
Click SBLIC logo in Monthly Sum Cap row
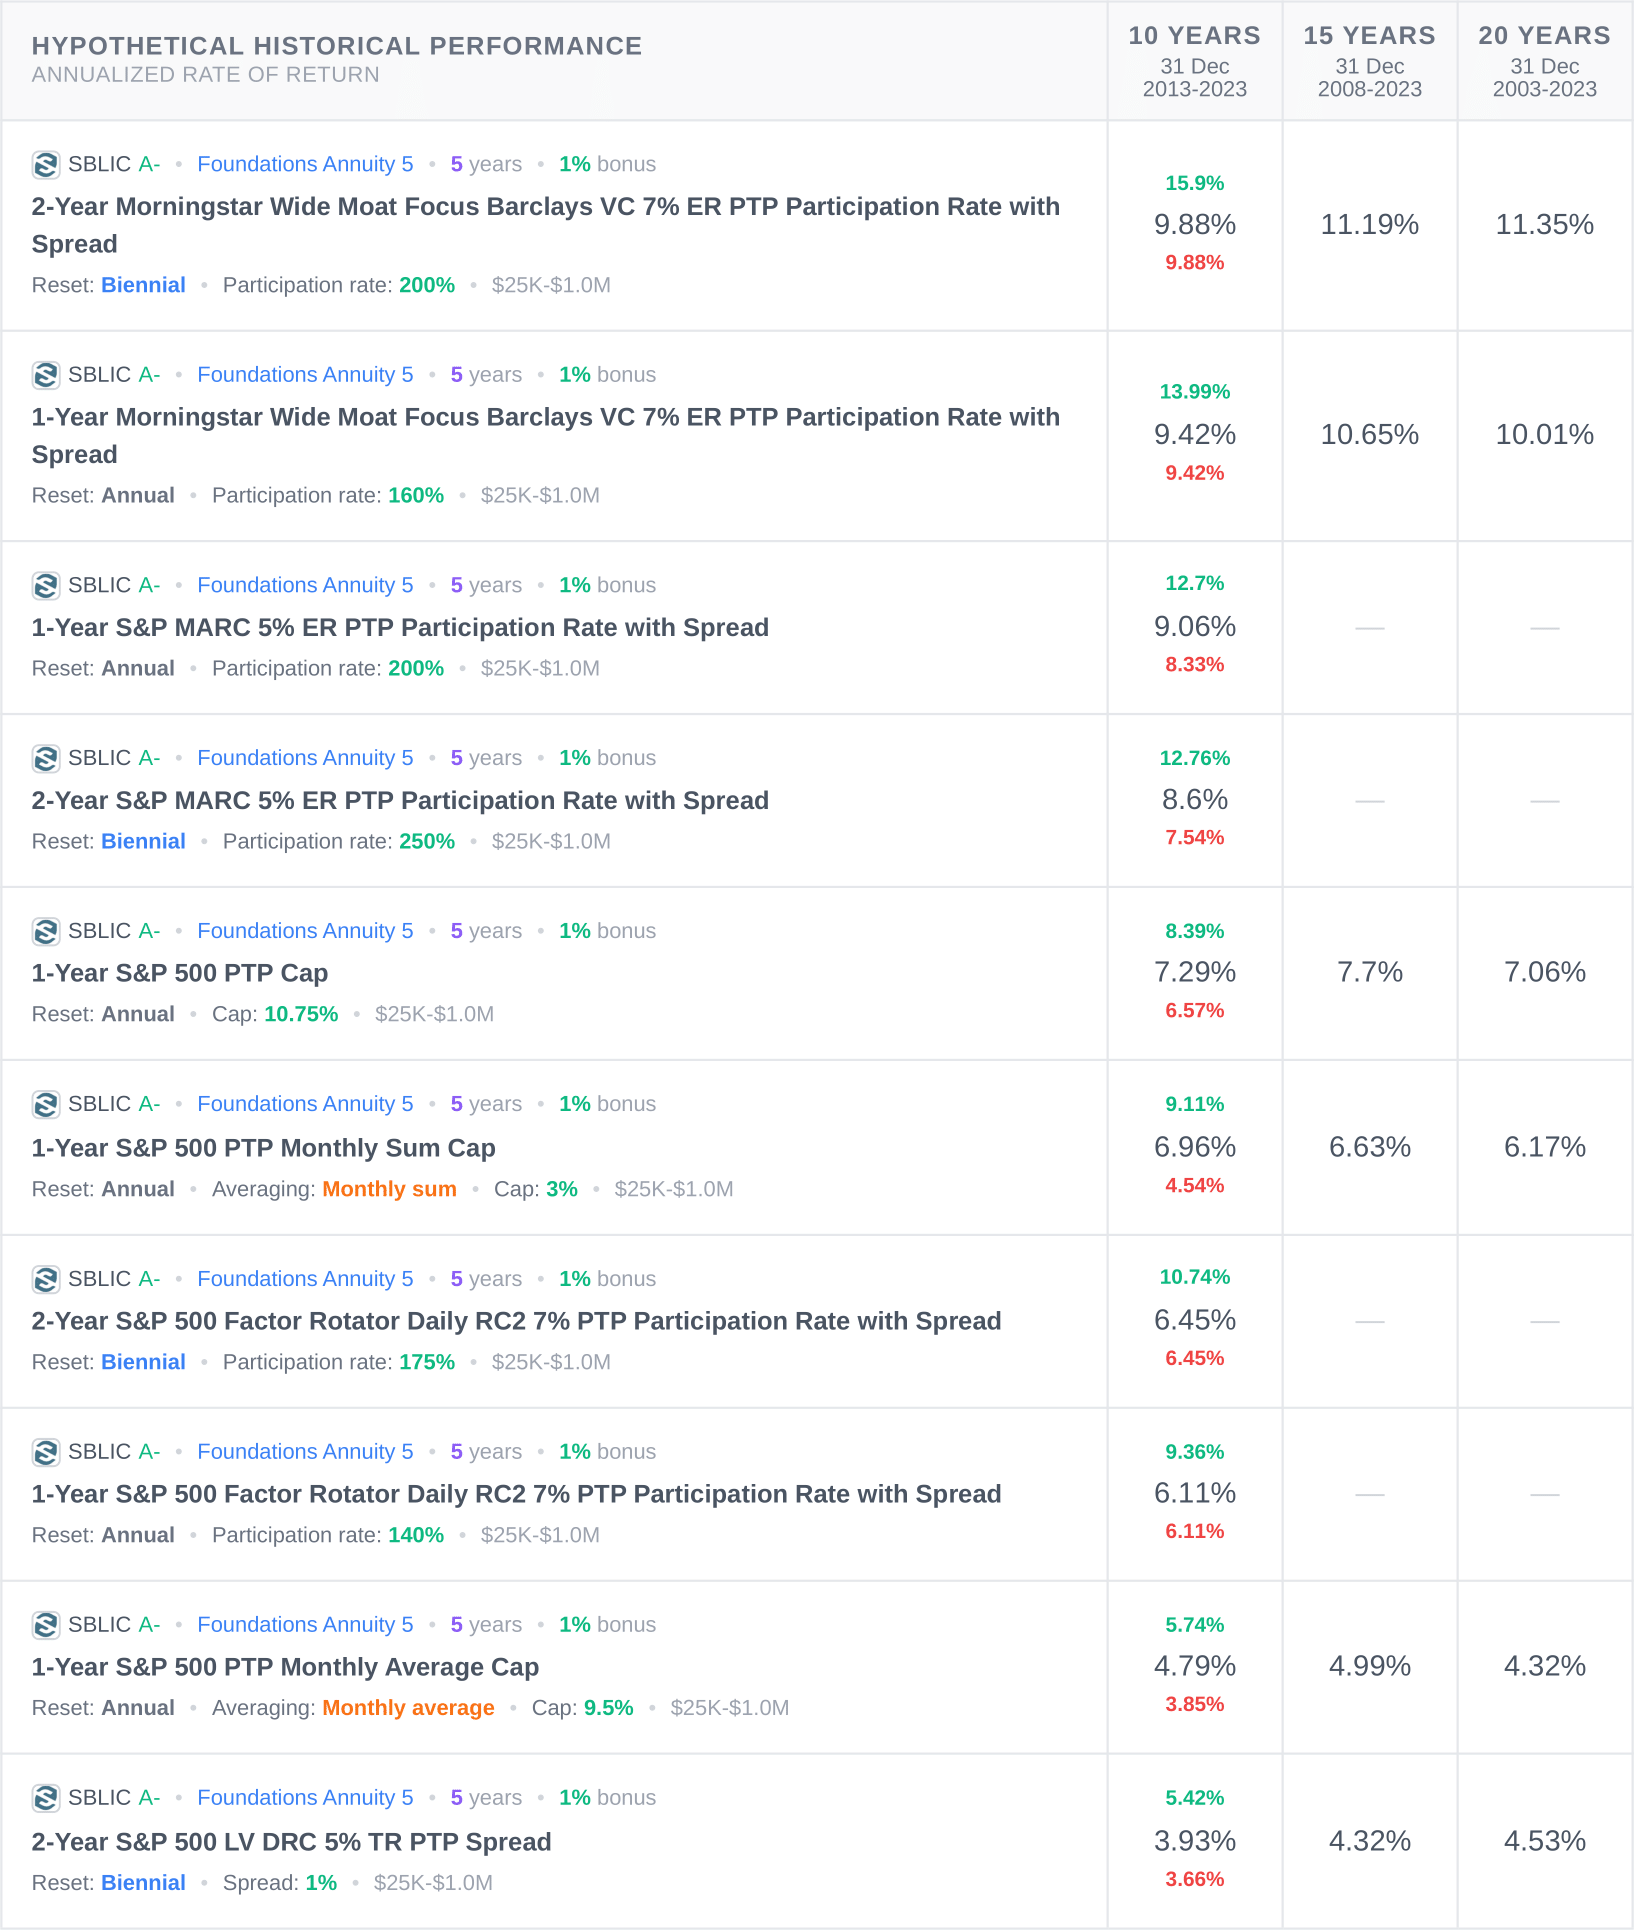pyautogui.click(x=45, y=1104)
